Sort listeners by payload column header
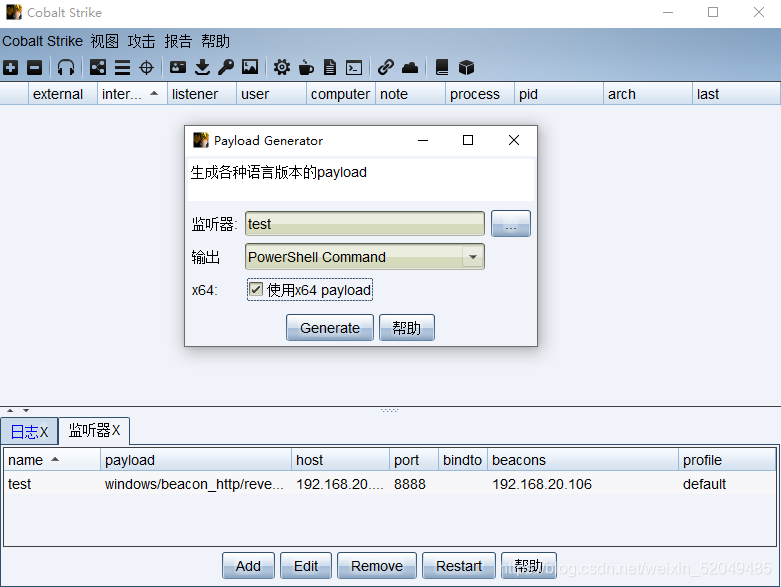Viewport: 781px width, 587px height. click(196, 460)
